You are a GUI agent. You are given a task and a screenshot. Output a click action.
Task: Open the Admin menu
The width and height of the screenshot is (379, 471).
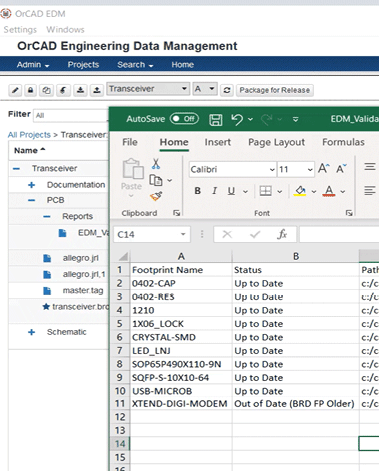(33, 65)
